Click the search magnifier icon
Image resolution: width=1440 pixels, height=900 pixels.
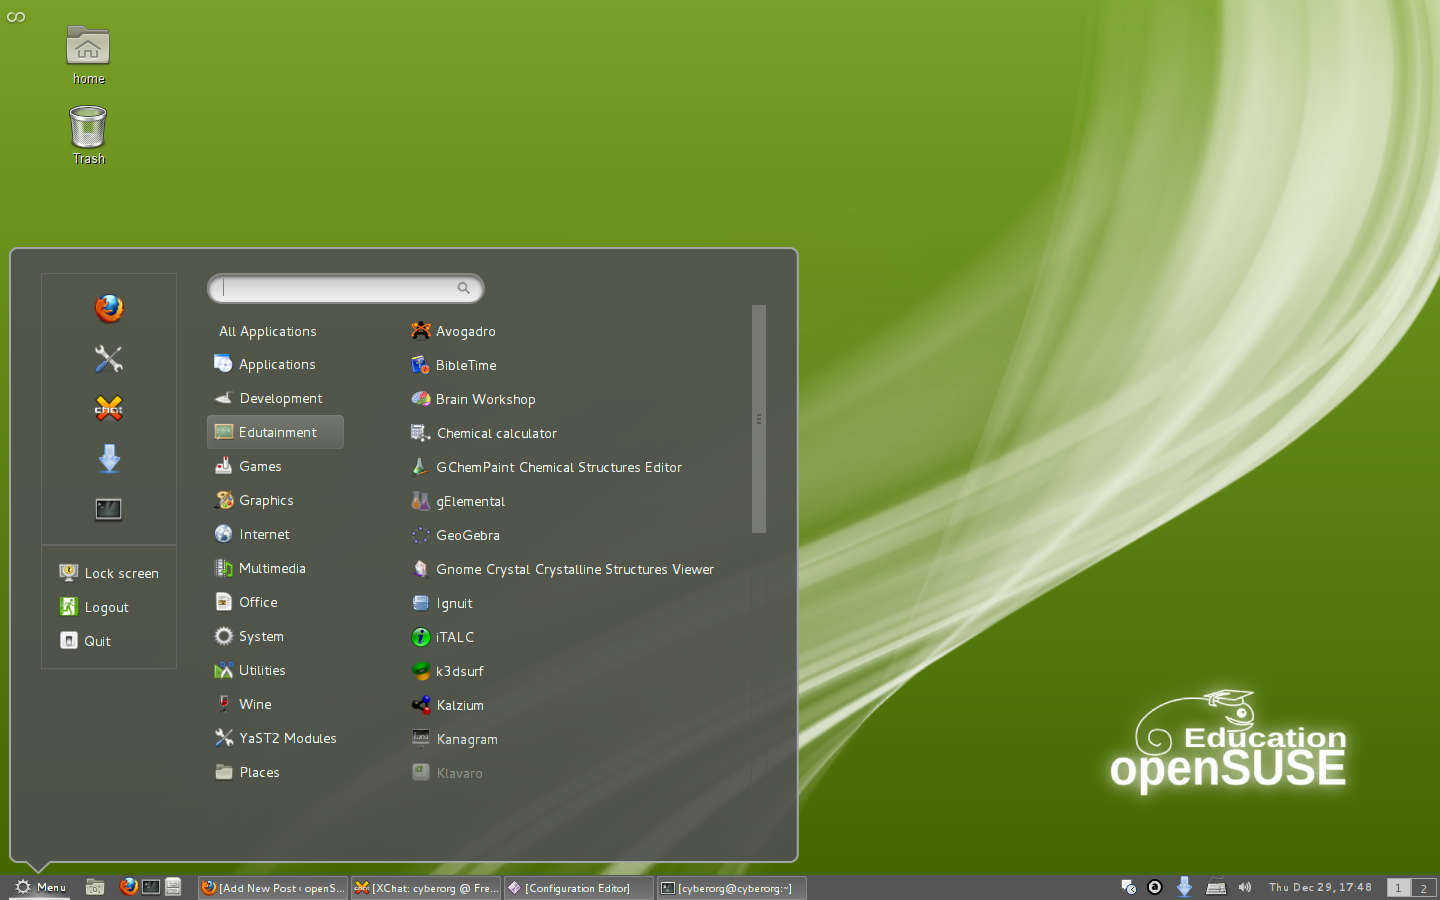[463, 288]
